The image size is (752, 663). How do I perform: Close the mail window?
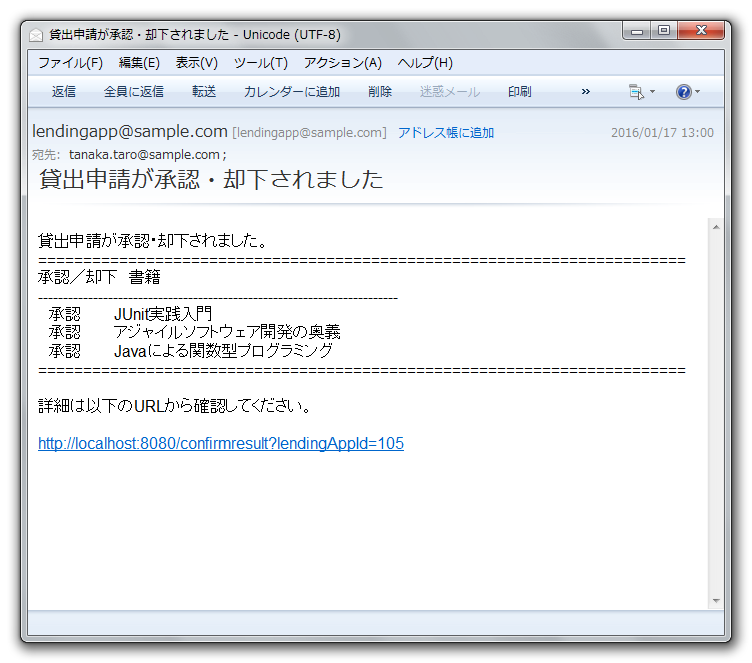(x=701, y=31)
